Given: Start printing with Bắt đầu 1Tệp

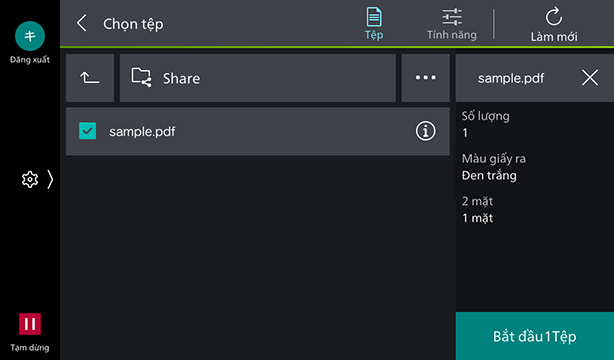Looking at the screenshot, I should pos(535,336).
